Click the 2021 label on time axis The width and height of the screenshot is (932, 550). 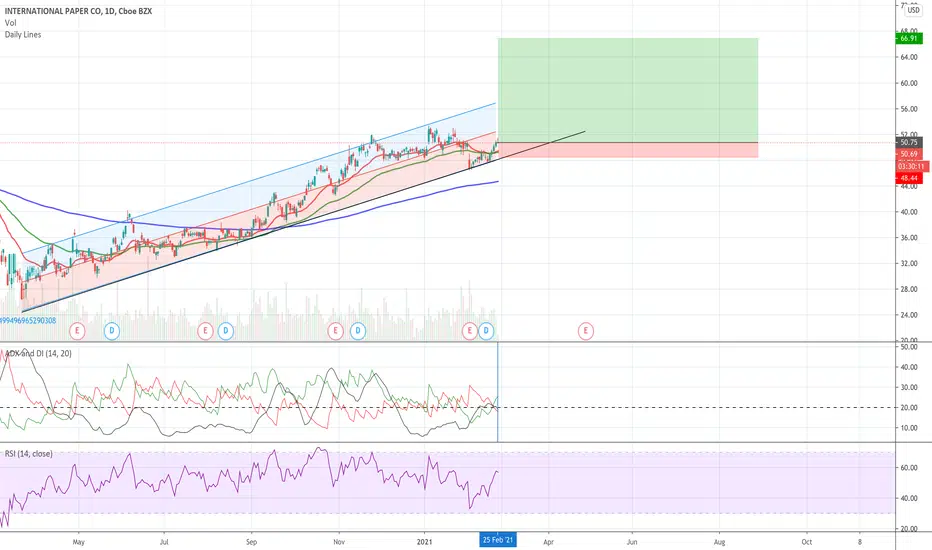tap(424, 542)
